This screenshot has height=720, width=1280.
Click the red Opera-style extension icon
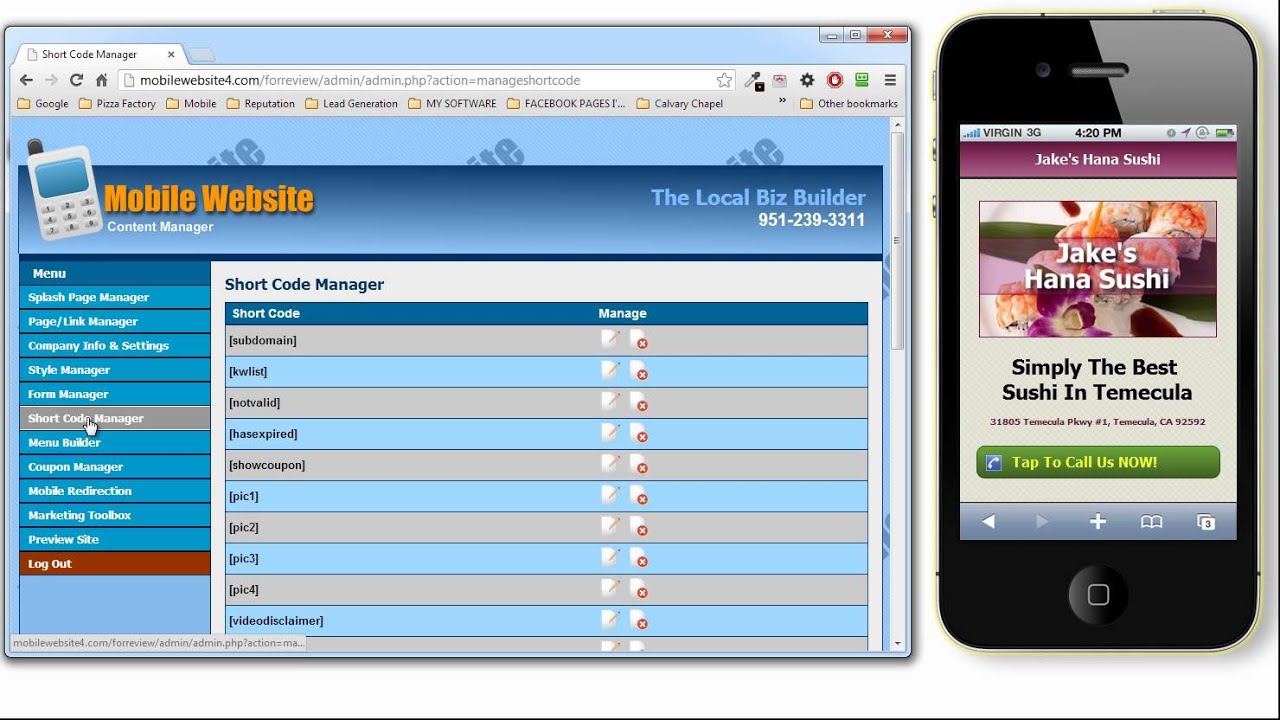click(x=834, y=80)
